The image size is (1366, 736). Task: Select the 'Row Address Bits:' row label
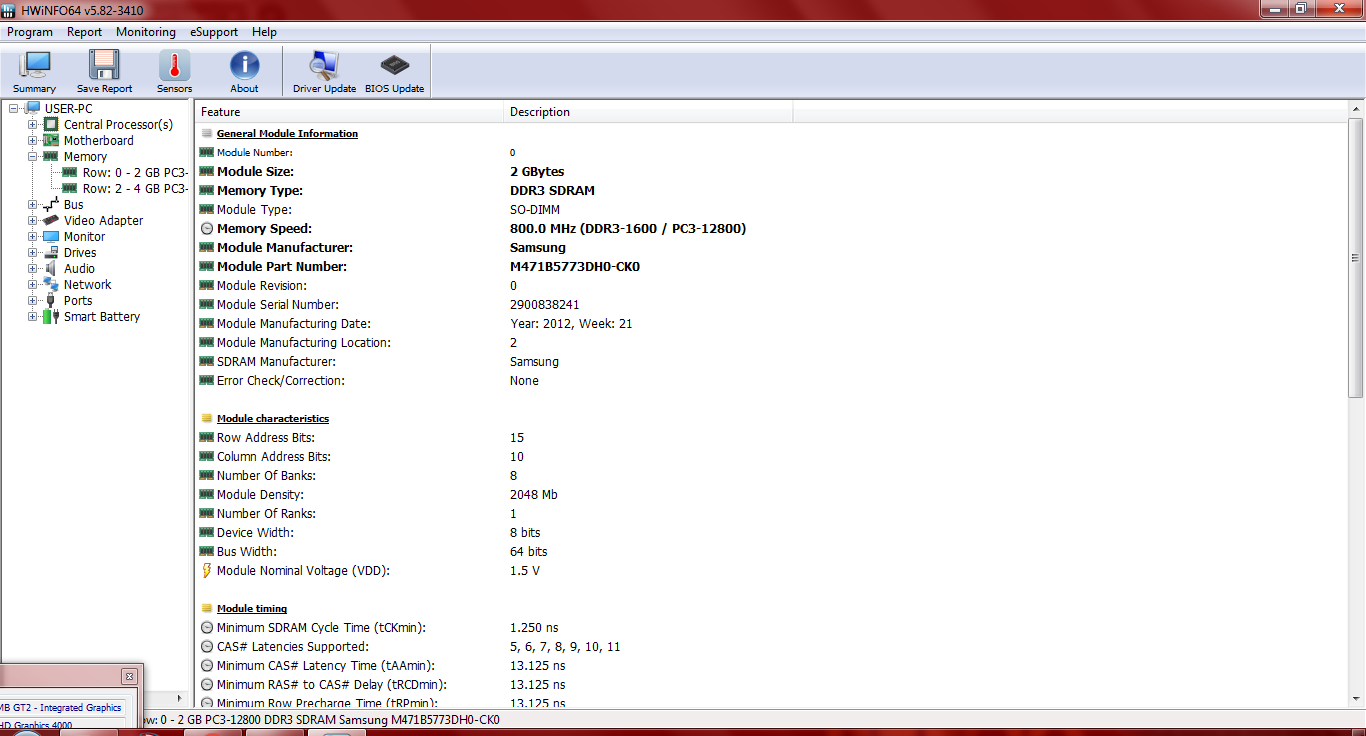(x=265, y=438)
